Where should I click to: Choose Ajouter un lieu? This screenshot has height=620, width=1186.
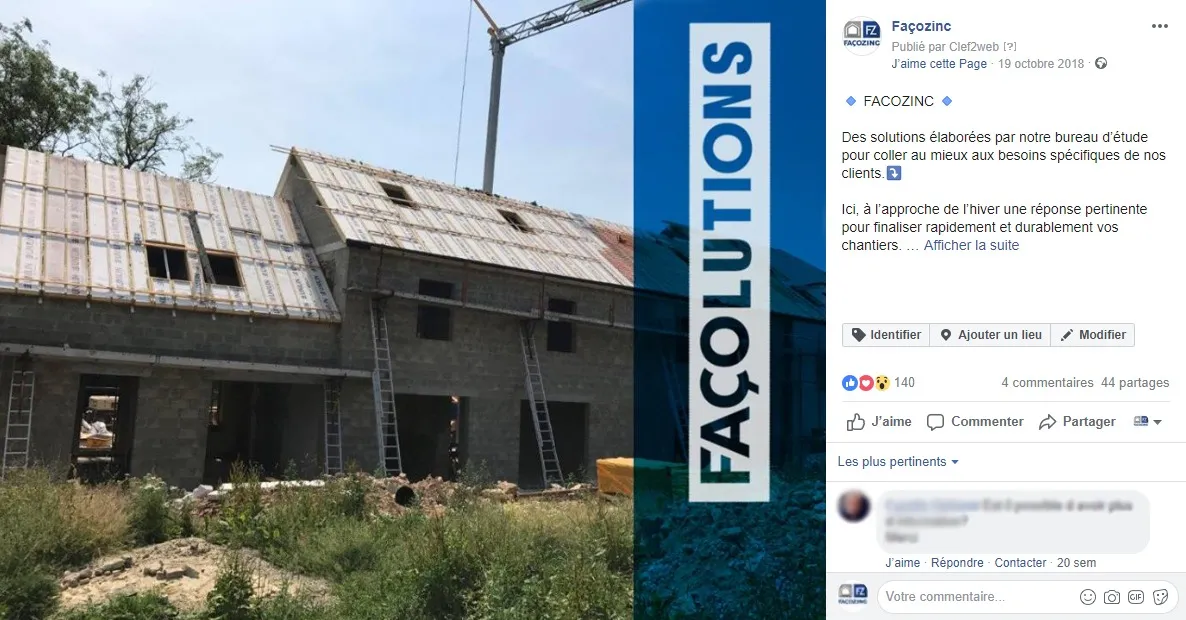click(990, 335)
